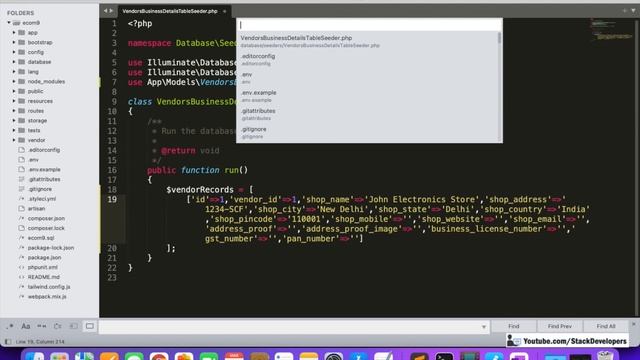Click the code minimap preview
The height and width of the screenshot is (360, 640).
coord(611,31)
